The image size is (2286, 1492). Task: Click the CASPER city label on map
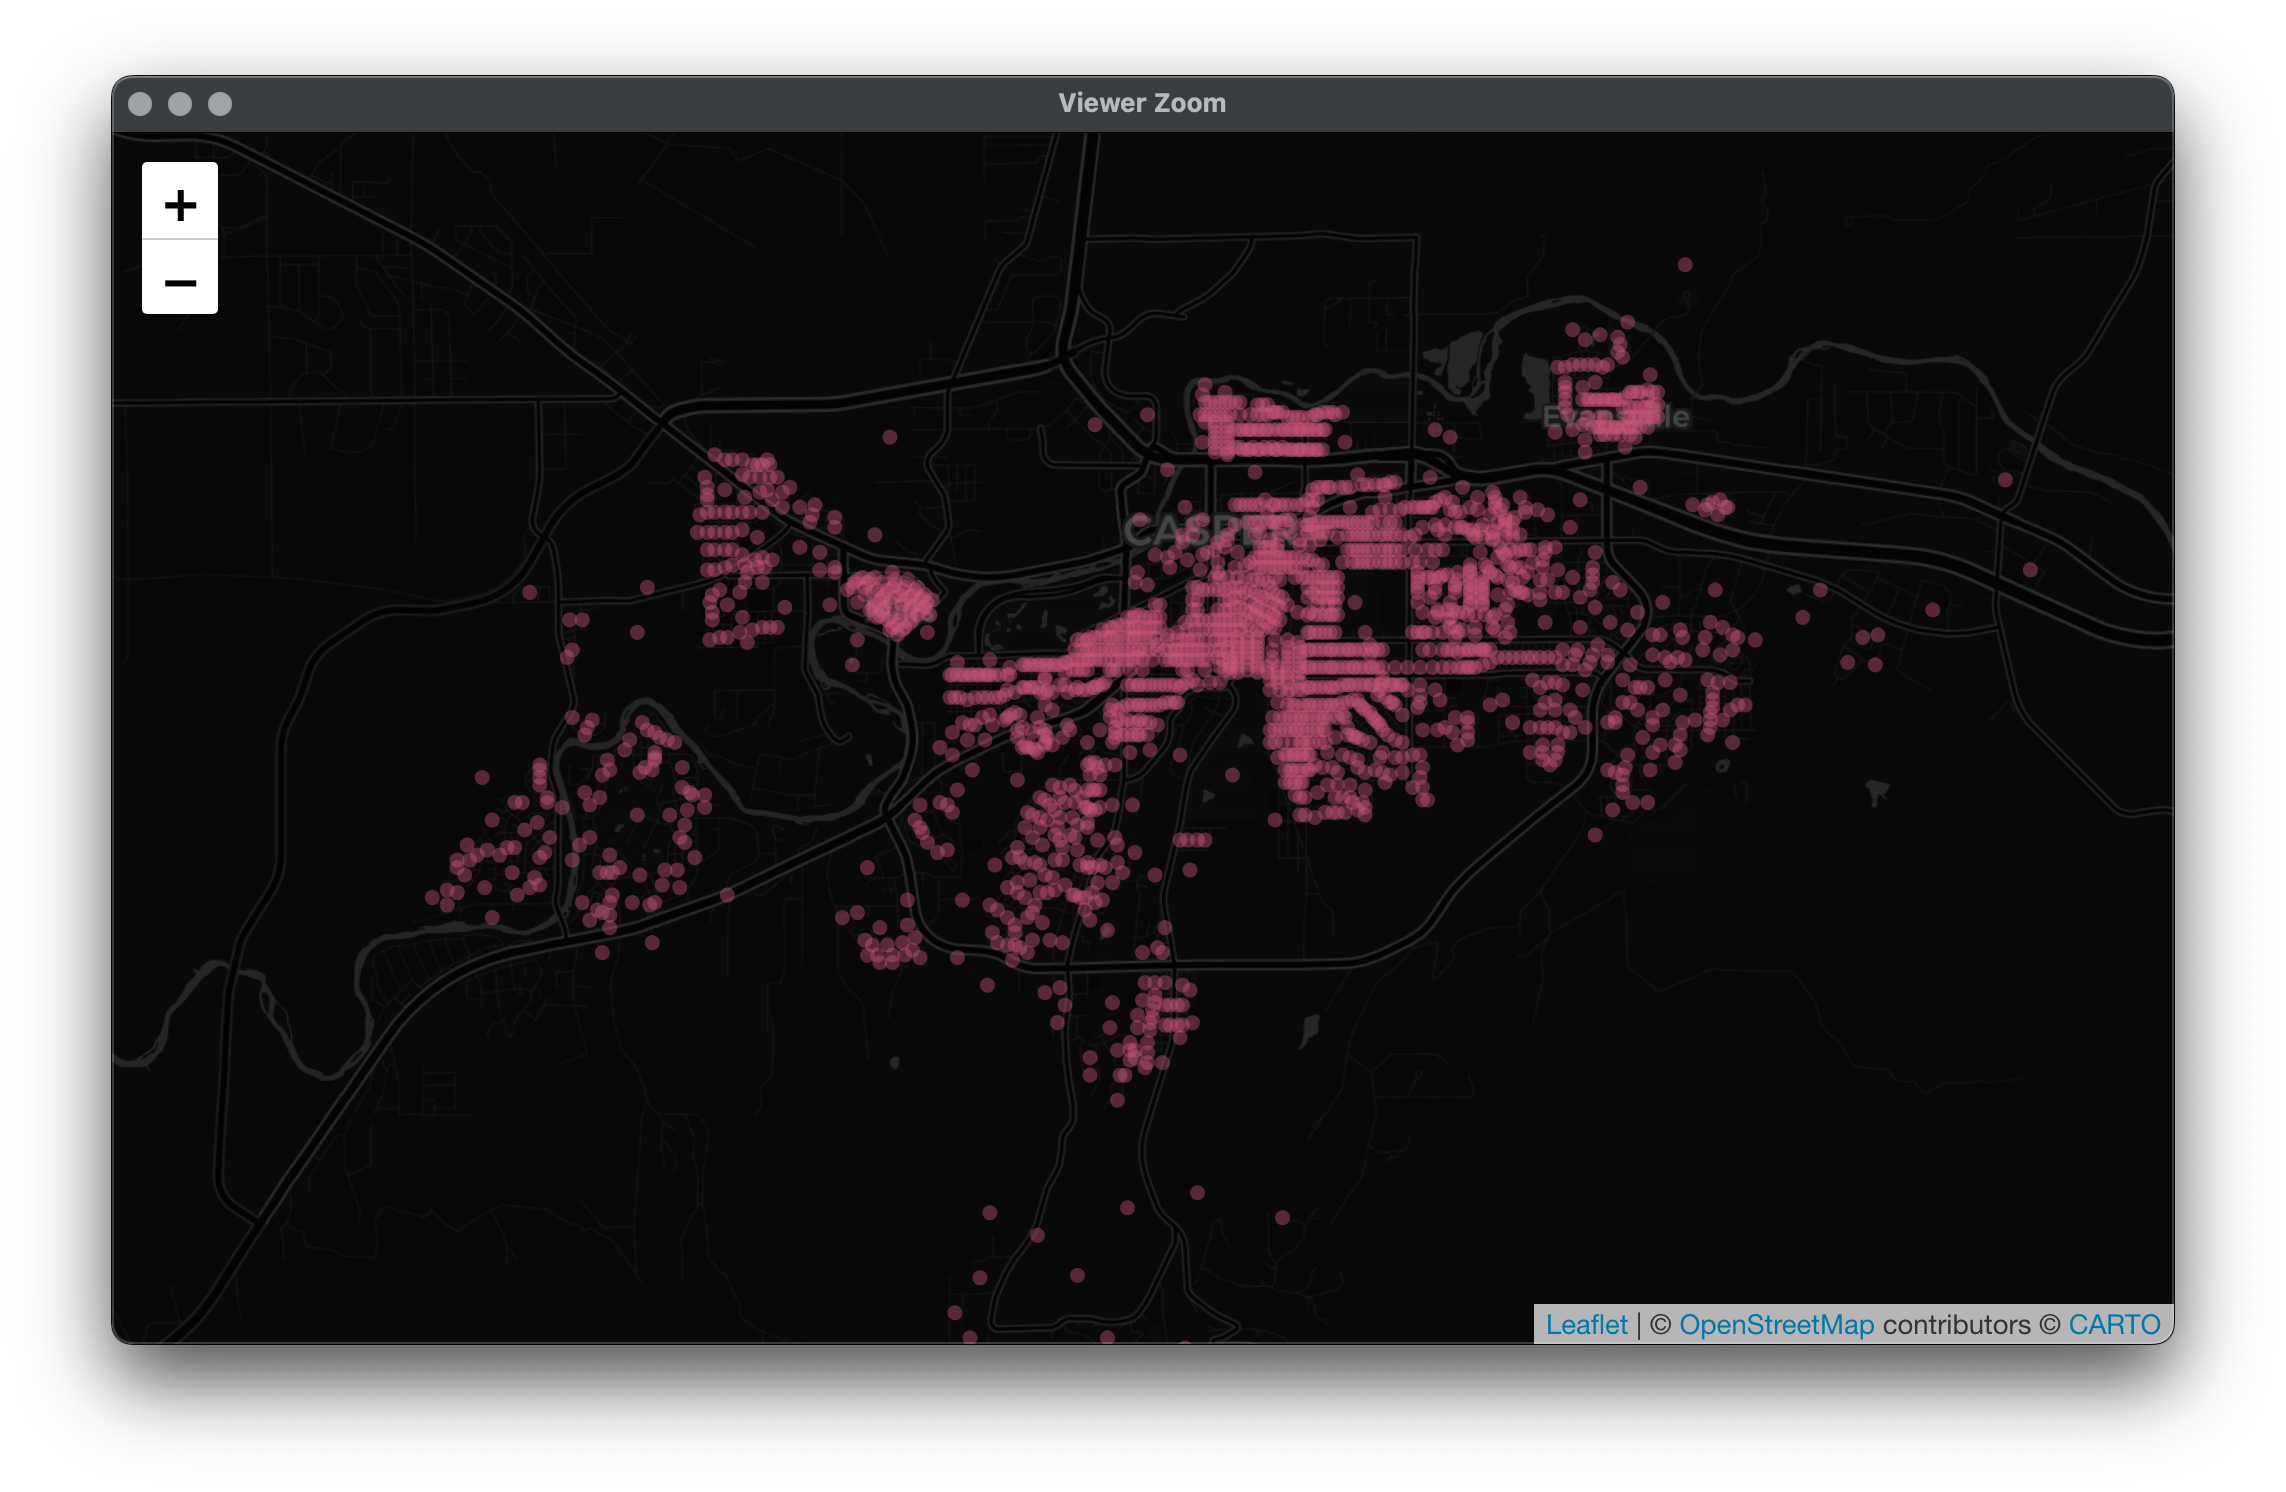coord(1210,530)
